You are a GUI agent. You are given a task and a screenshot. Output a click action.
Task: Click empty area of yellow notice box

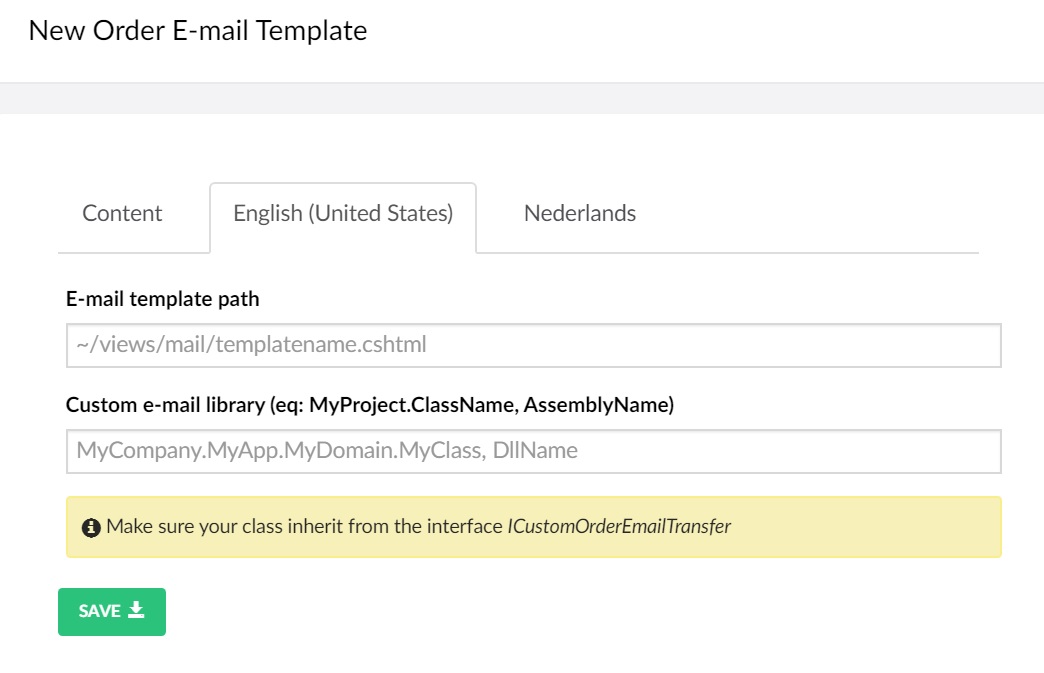(866, 527)
